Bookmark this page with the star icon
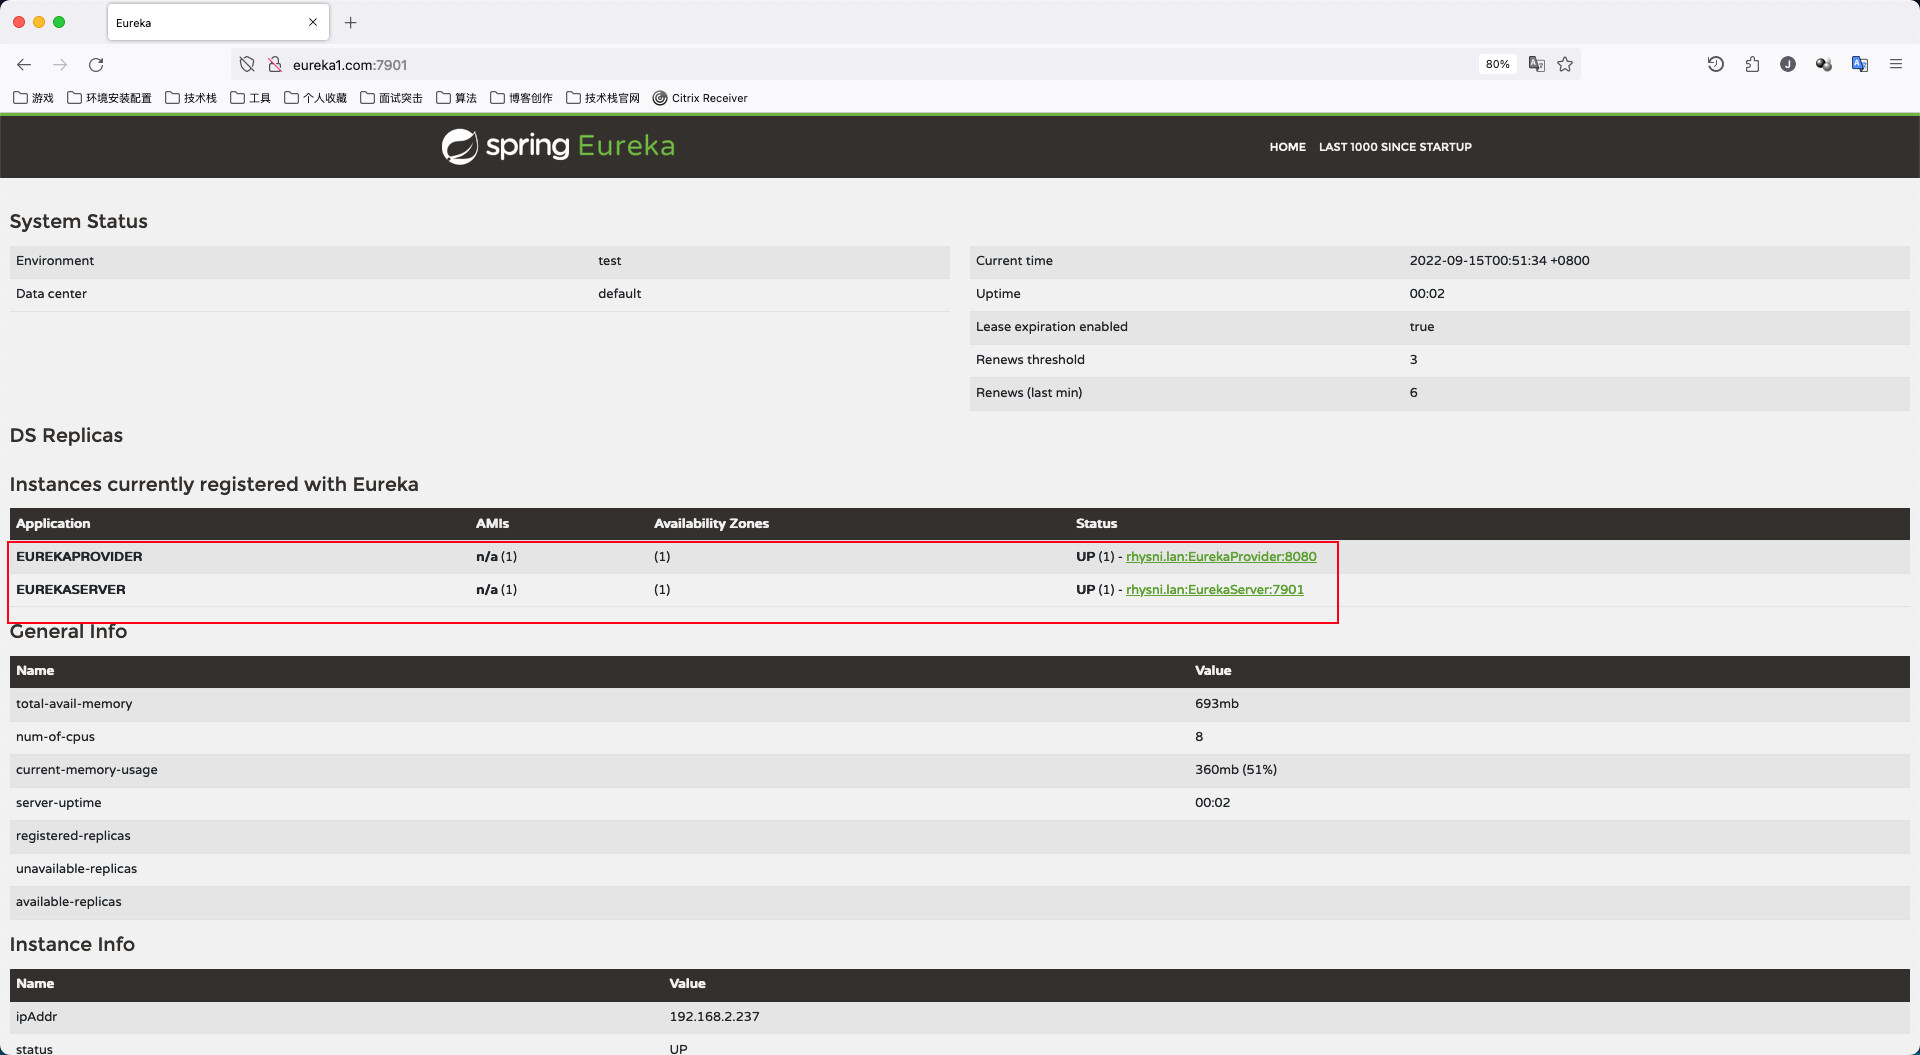The height and width of the screenshot is (1055, 1920). pyautogui.click(x=1565, y=64)
